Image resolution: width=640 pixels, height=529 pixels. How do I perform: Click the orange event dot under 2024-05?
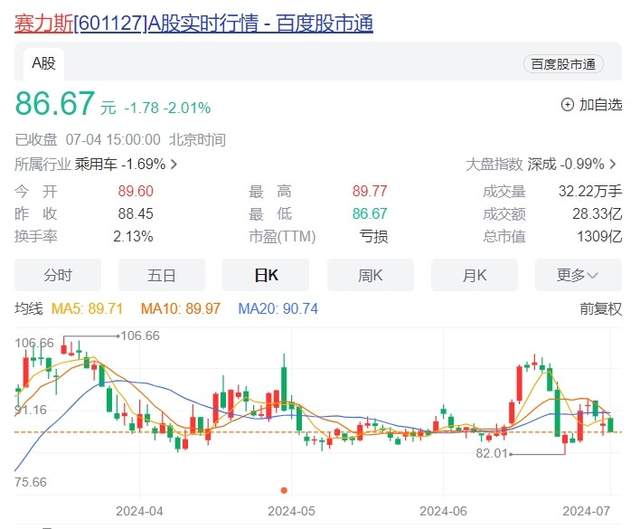click(x=284, y=490)
